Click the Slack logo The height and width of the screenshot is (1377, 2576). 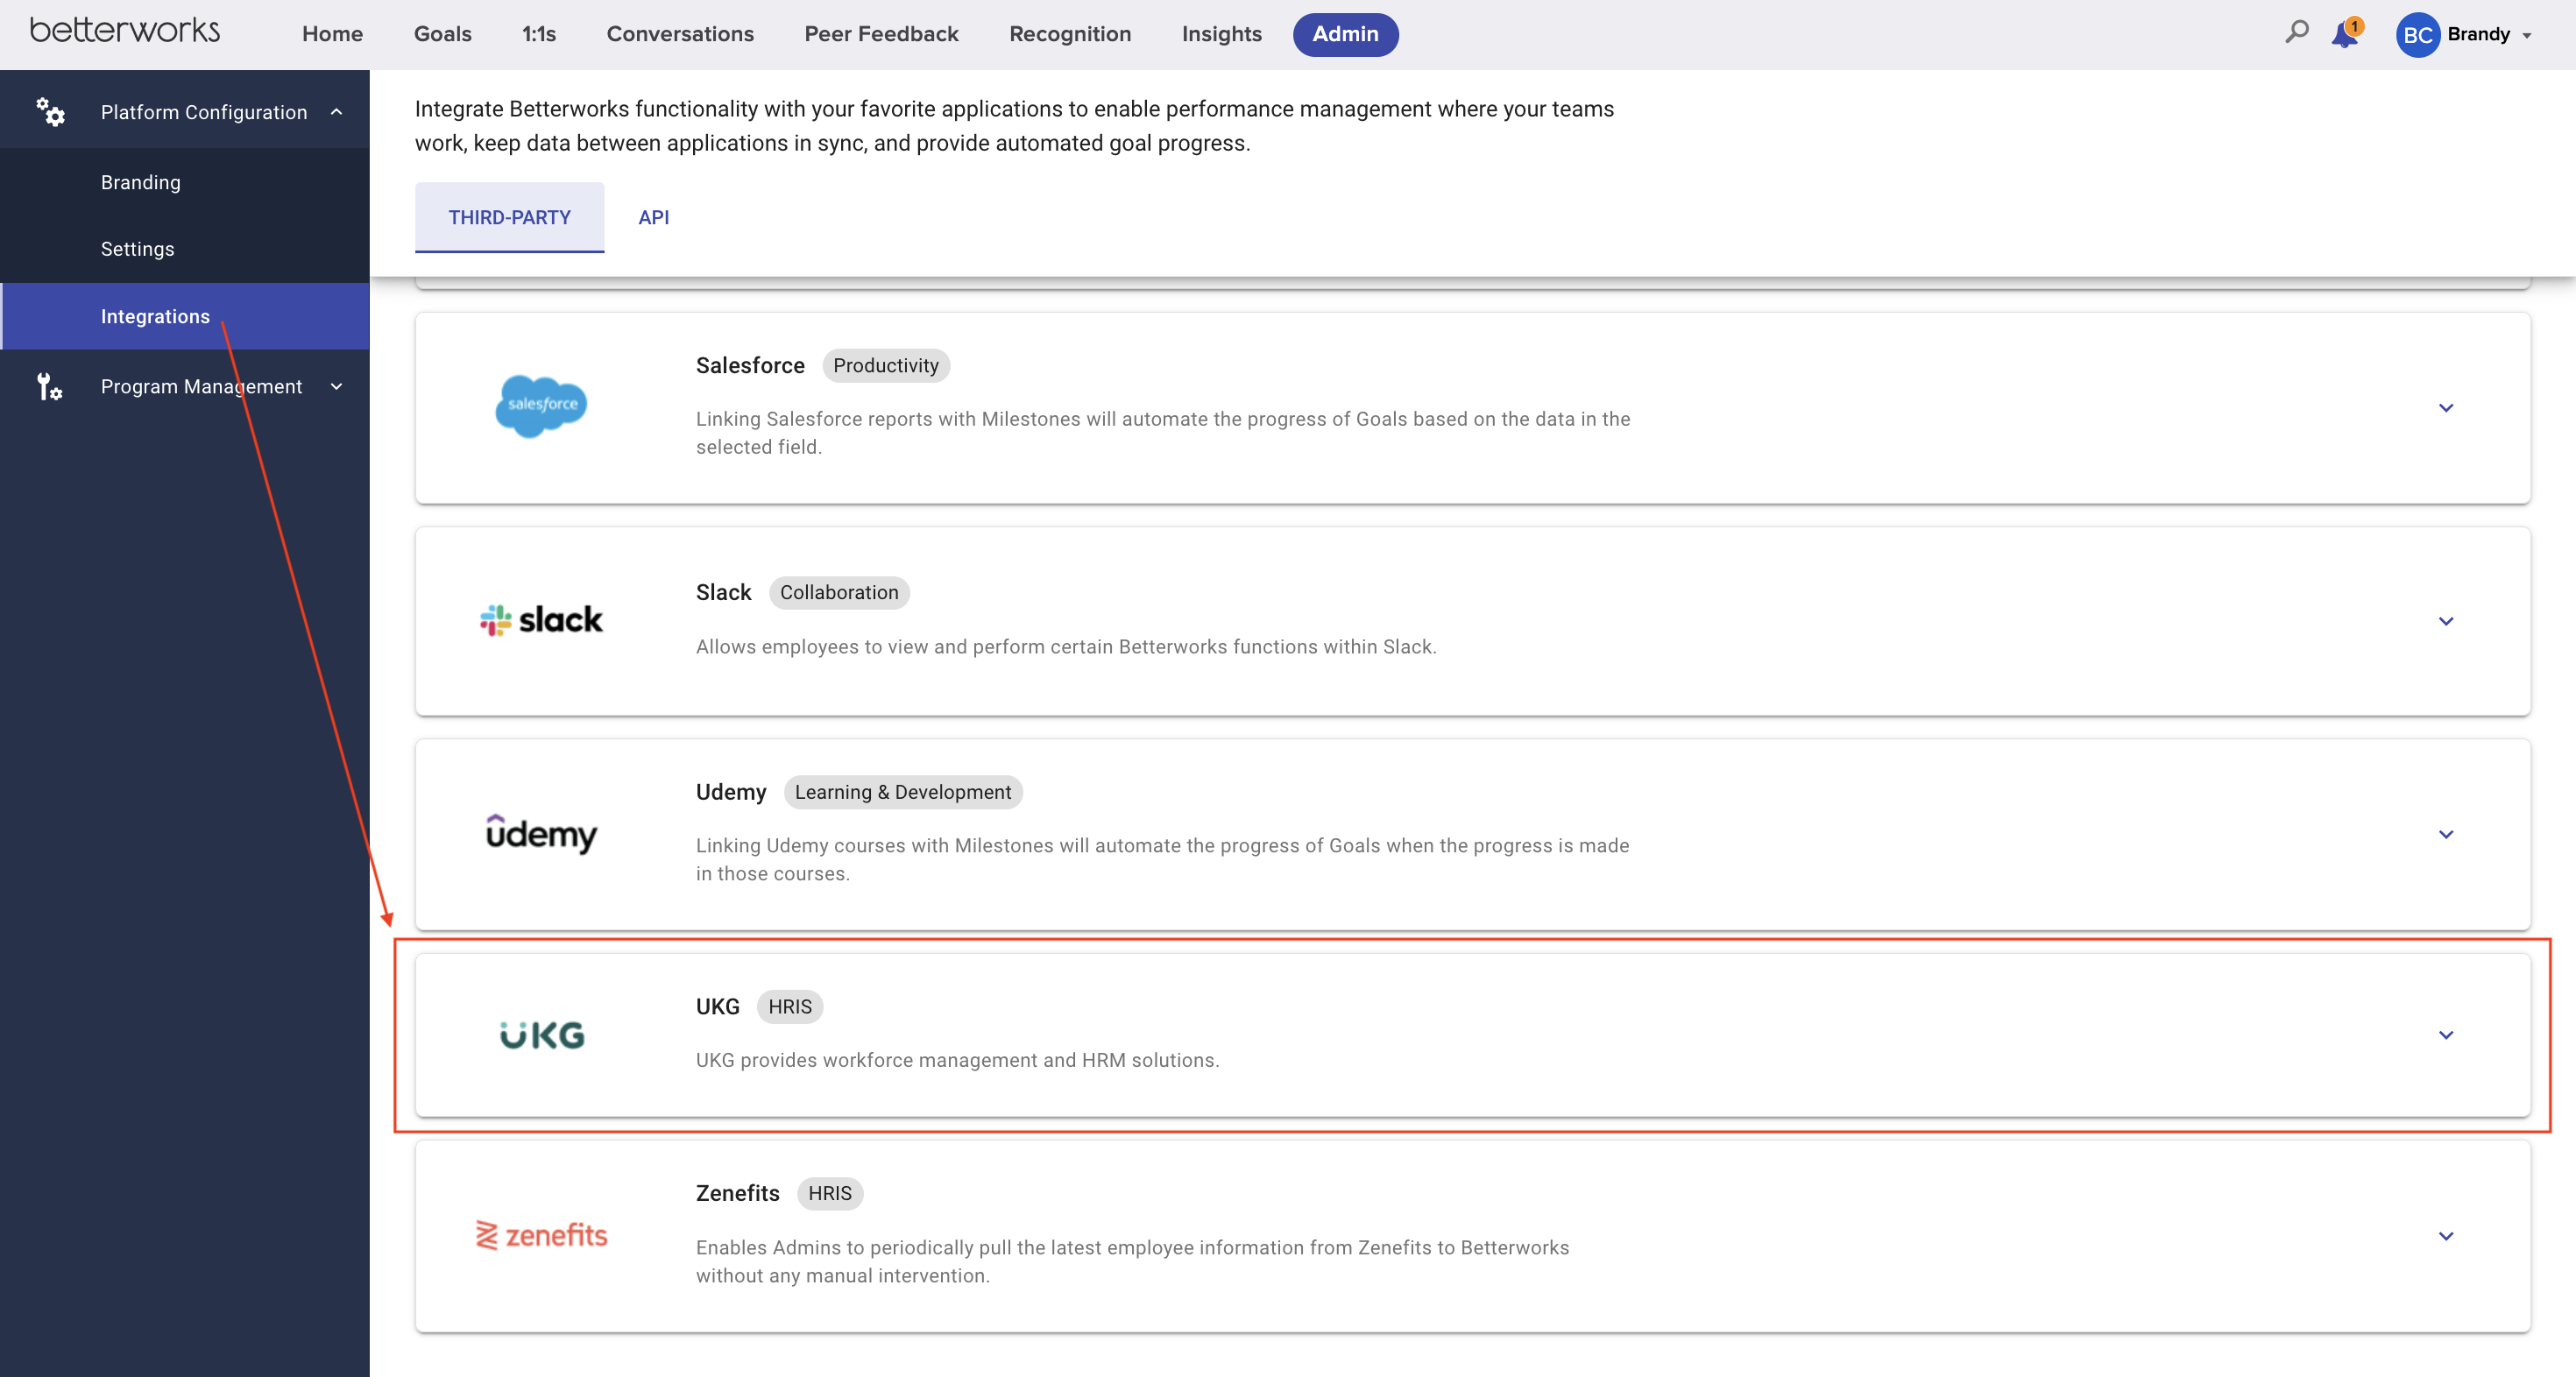click(541, 620)
